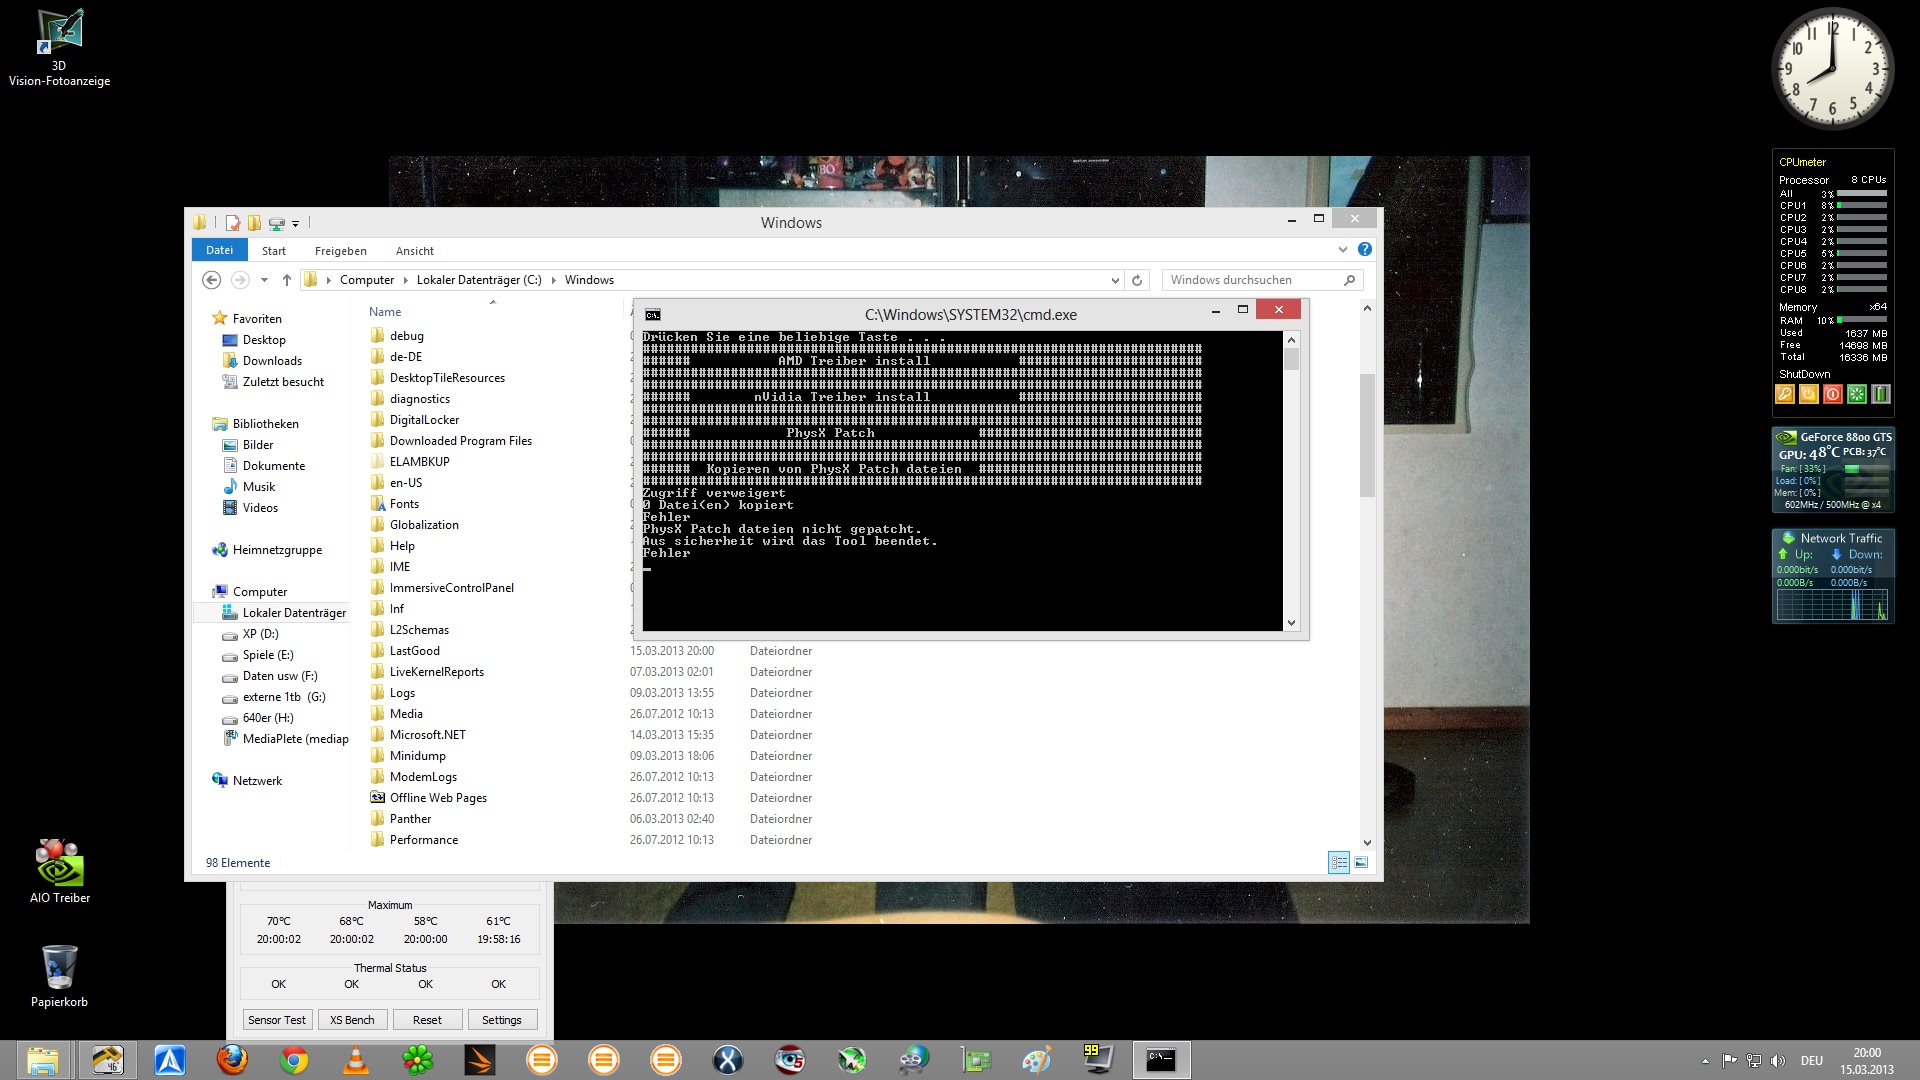Screen dimensions: 1920x1080
Task: Open address bar history dropdown
Action: [1115, 280]
